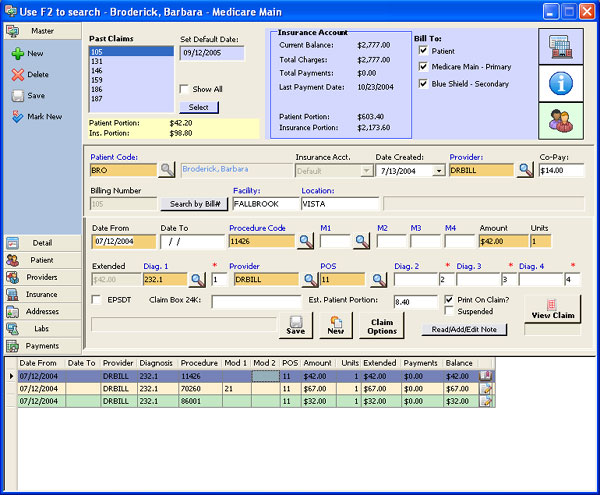The height and width of the screenshot is (495, 600).
Task: Switch to the Insurance tab
Action: tap(41, 294)
